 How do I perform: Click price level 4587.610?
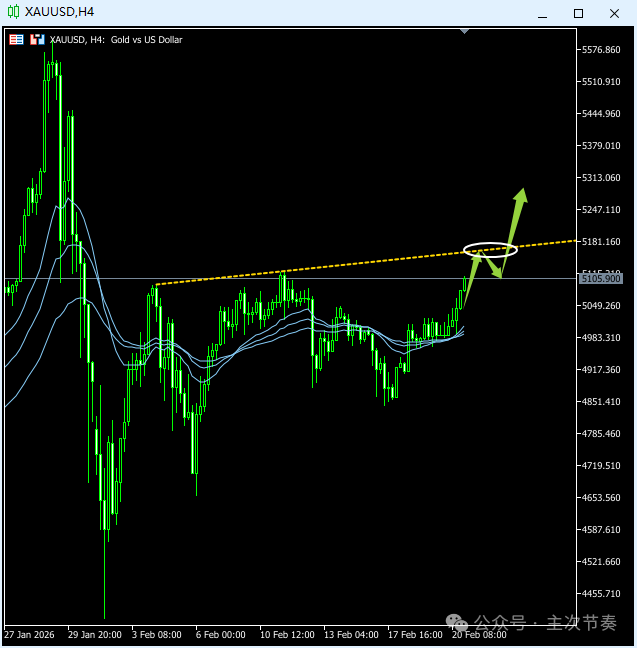click(x=601, y=530)
